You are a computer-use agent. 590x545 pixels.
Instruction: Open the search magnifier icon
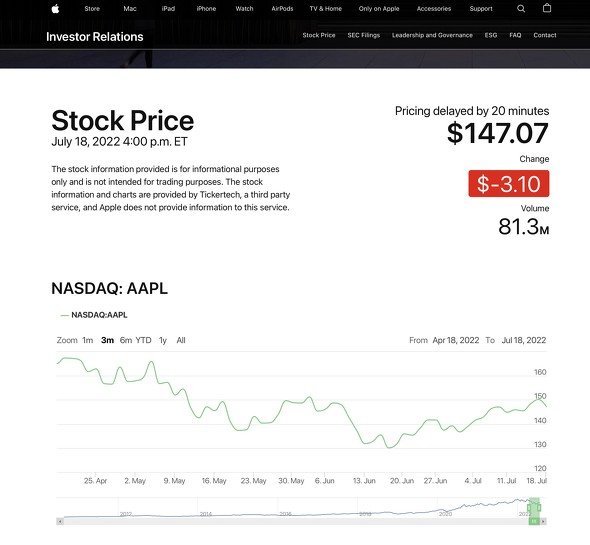click(521, 8)
